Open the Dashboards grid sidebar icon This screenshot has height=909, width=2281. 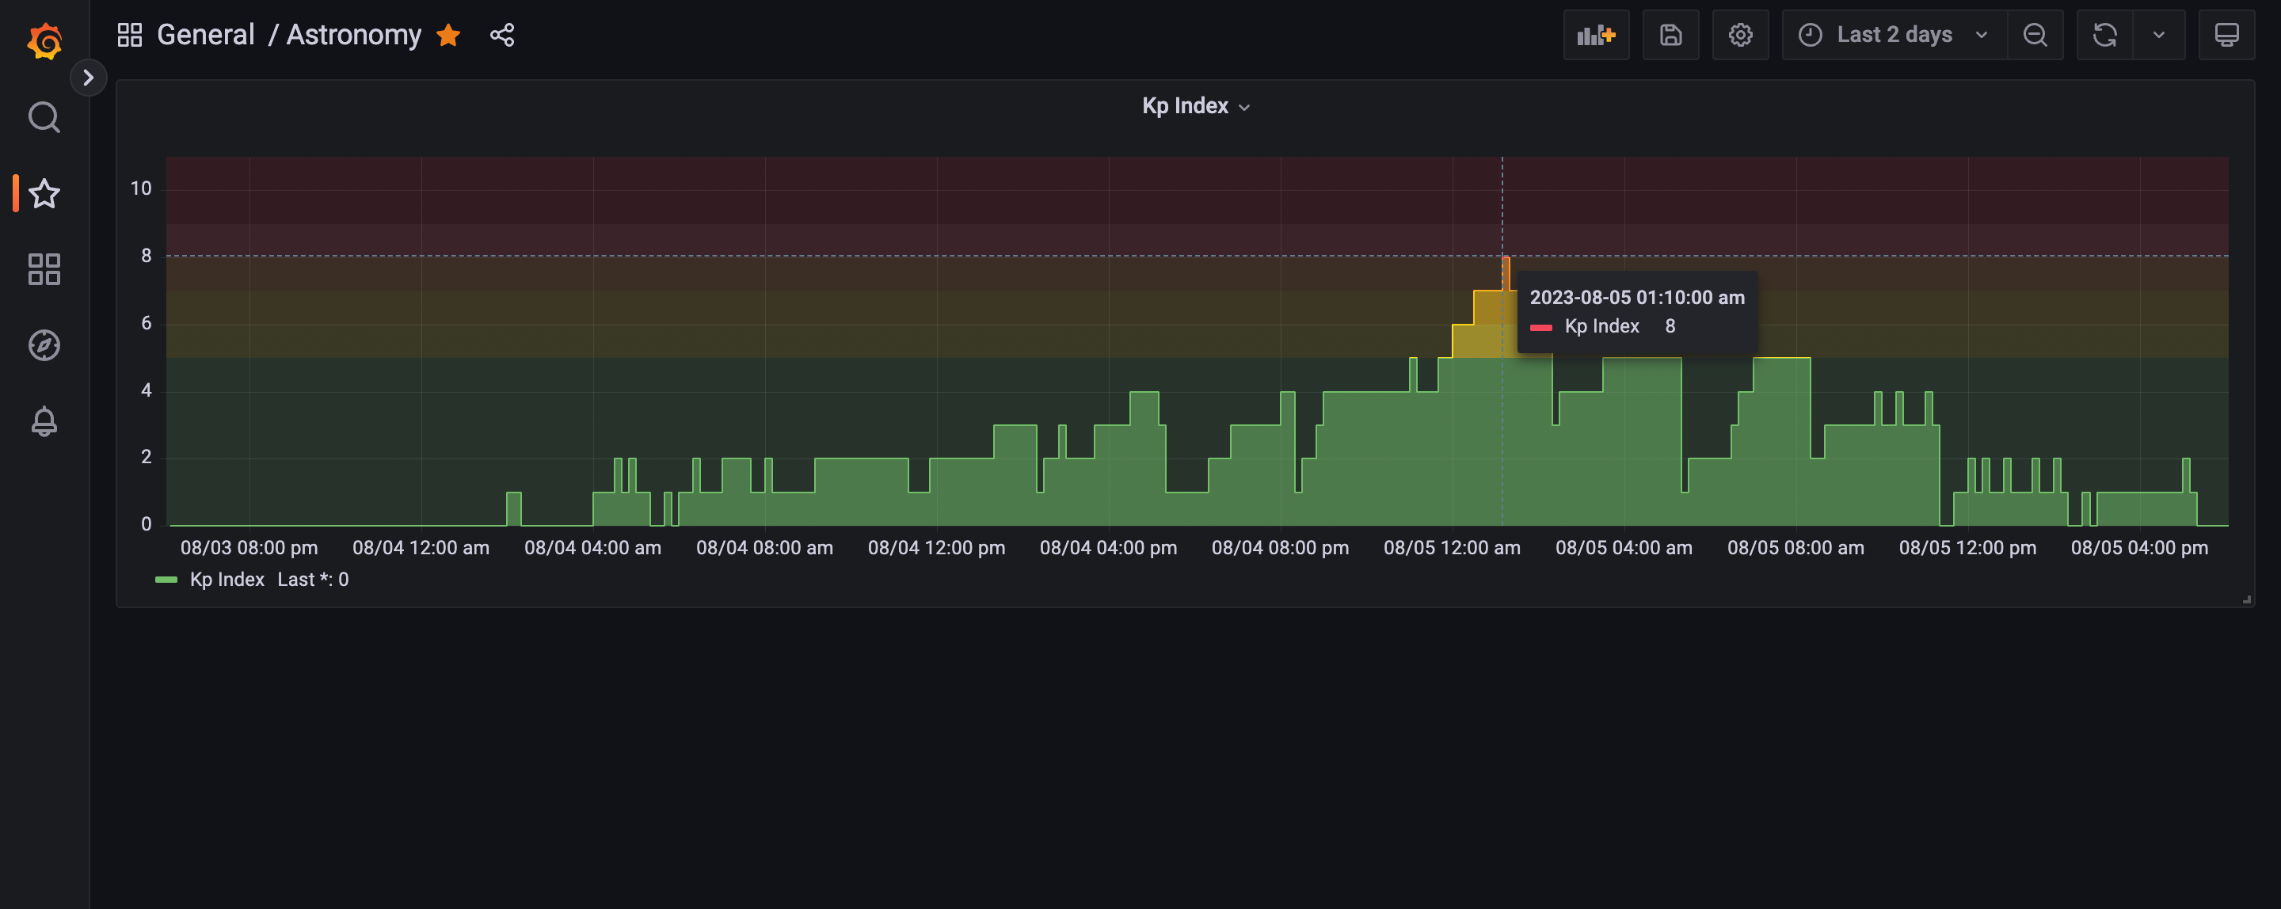pos(44,269)
